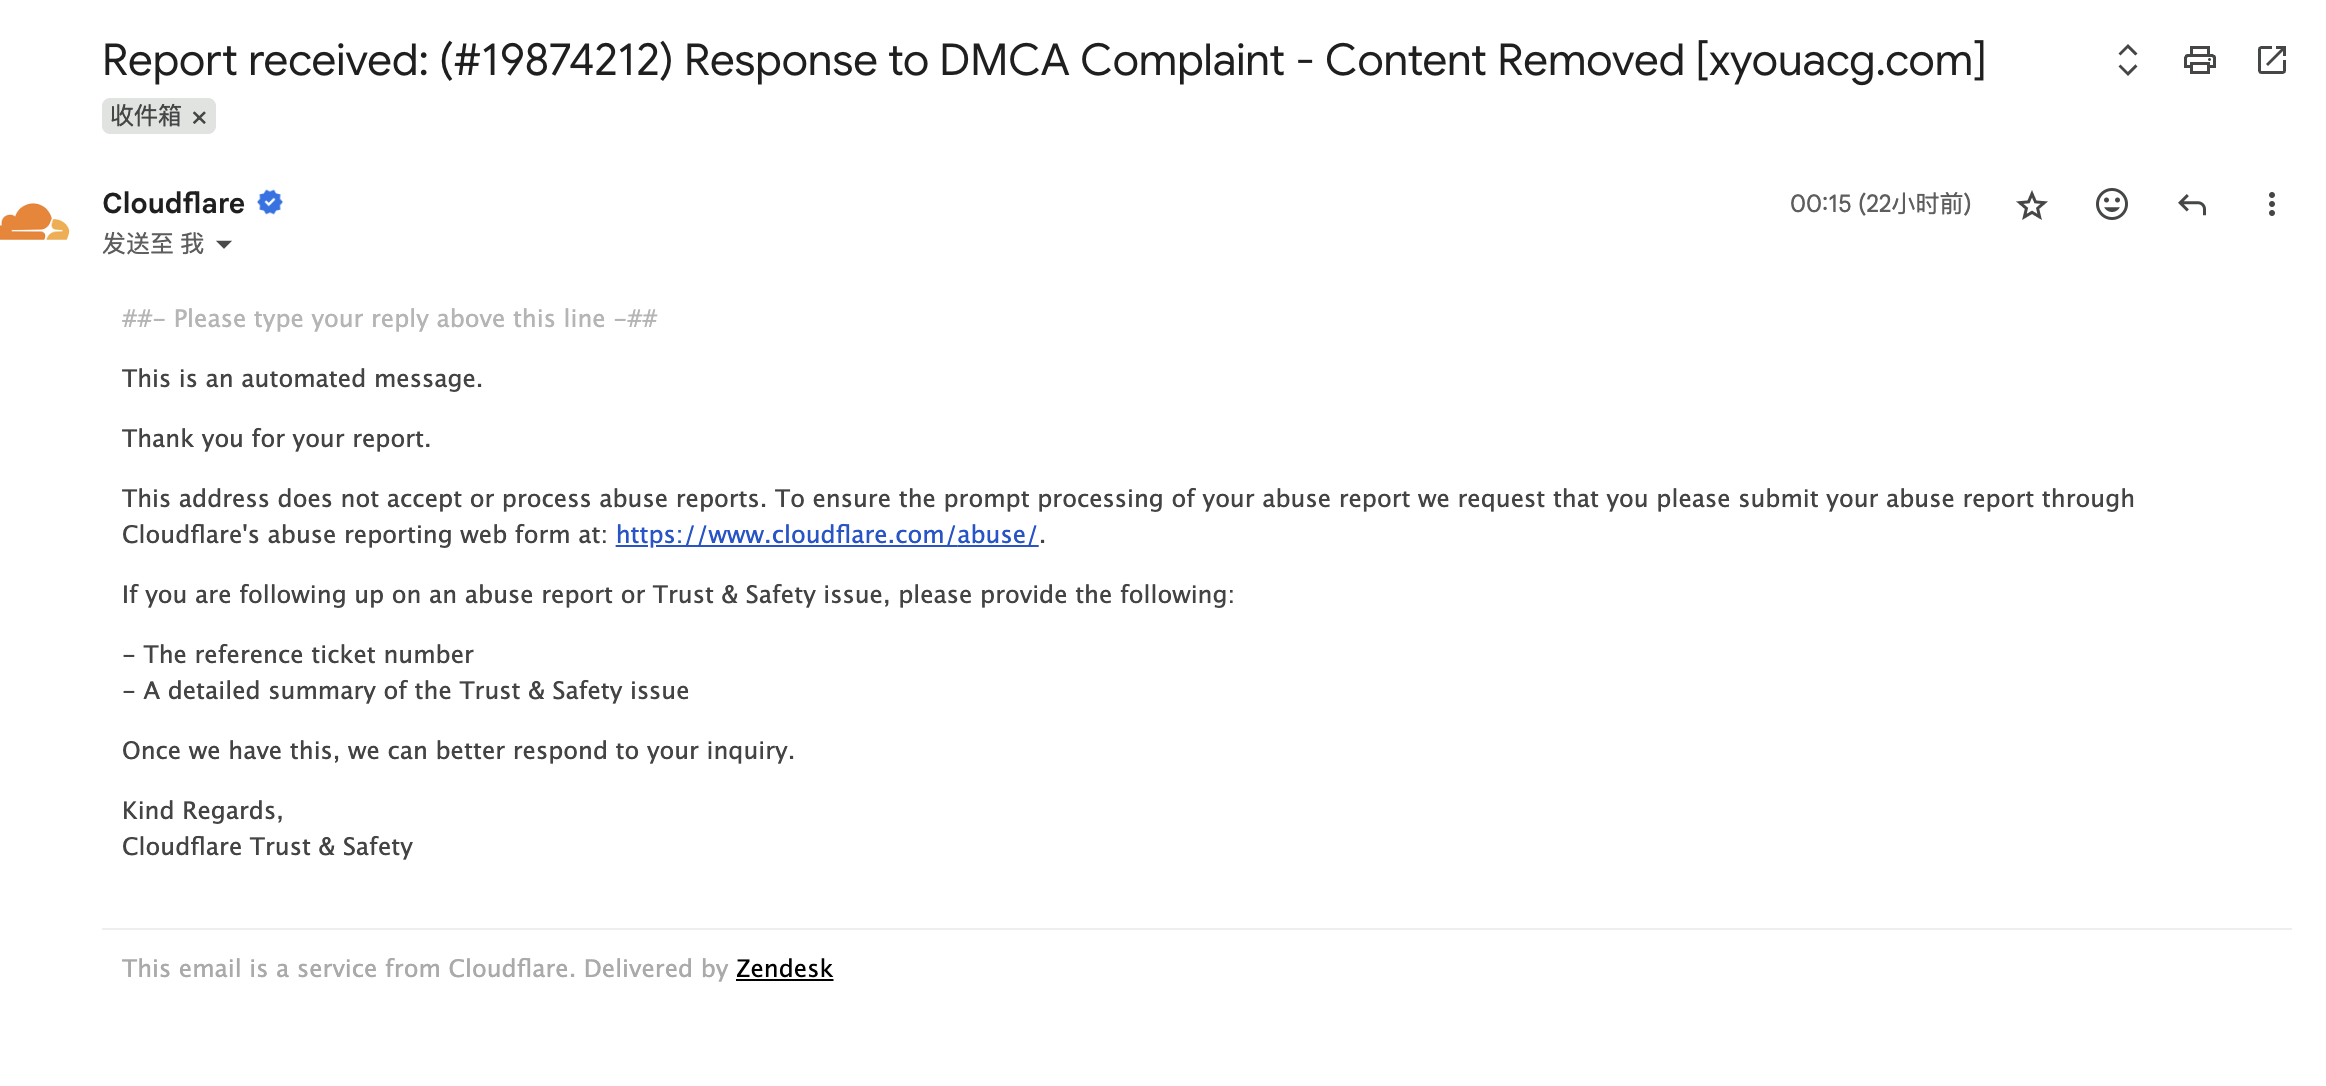Click the email subject line heading
This screenshot has height=1086, width=2326.
pos(1043,61)
